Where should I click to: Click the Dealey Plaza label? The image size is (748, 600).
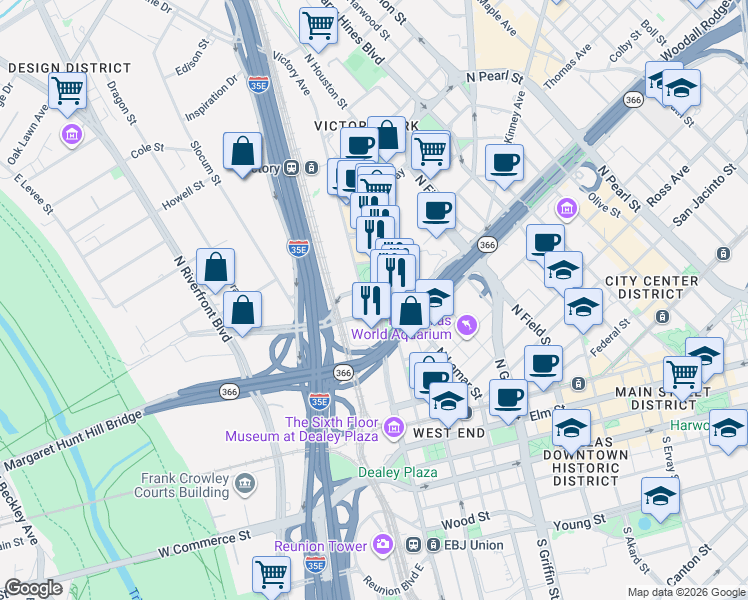click(x=398, y=473)
